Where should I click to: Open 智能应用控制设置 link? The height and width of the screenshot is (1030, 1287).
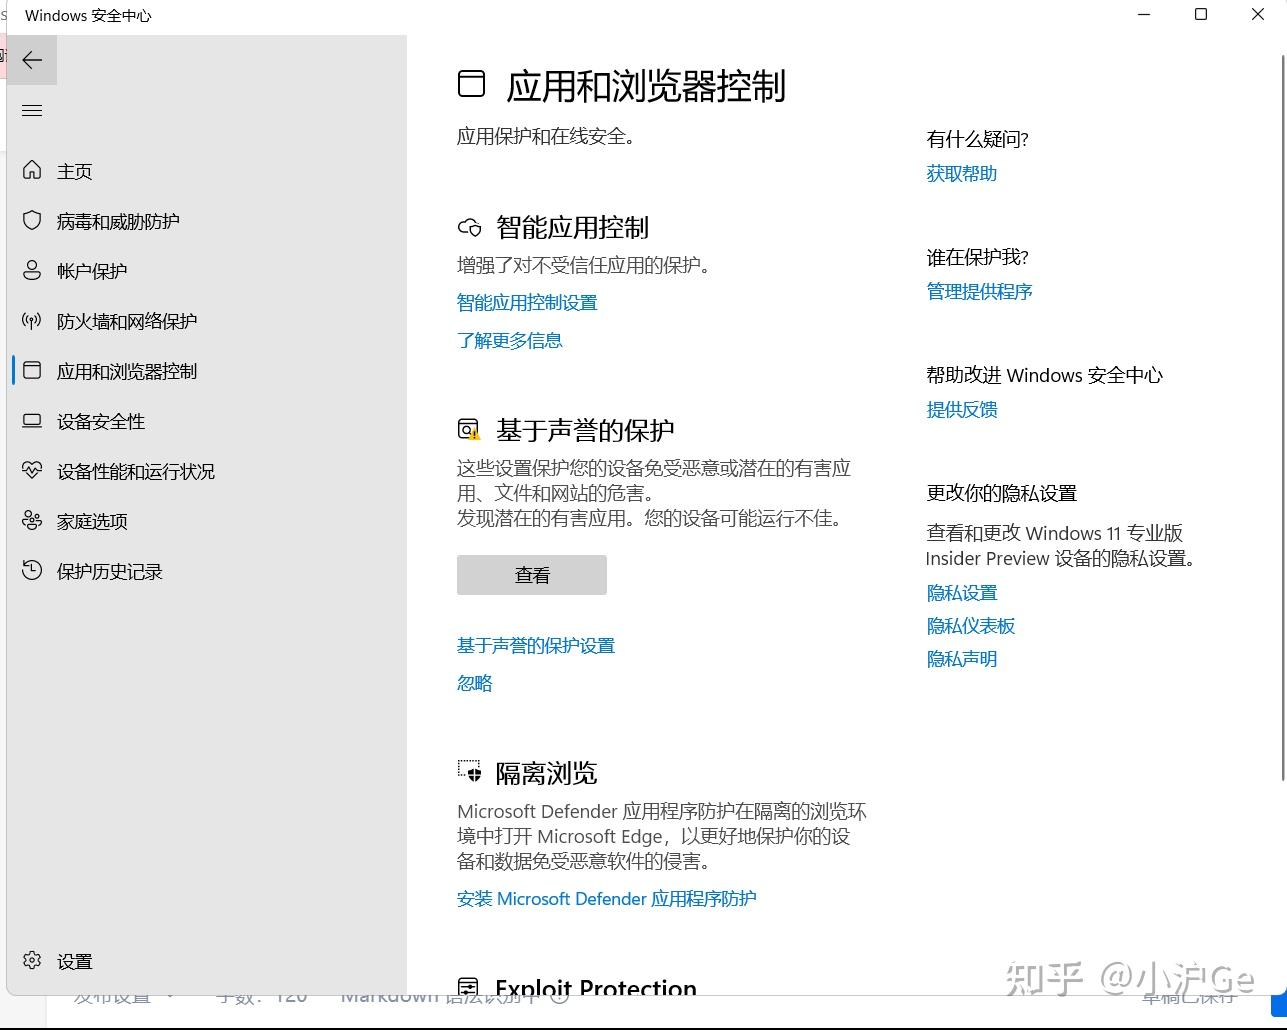click(x=527, y=302)
